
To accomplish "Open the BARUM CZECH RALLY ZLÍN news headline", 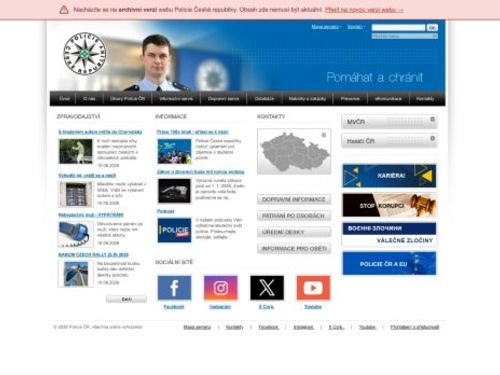I will point(93,255).
